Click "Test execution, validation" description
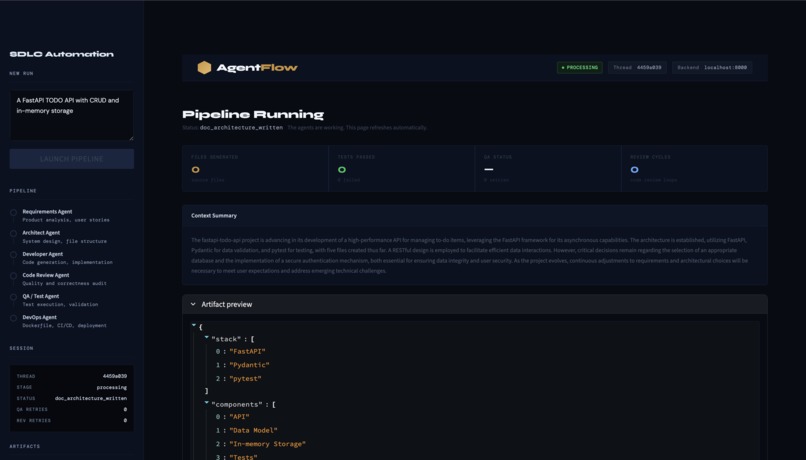Screen dimensions: 806x460 (x=60, y=304)
